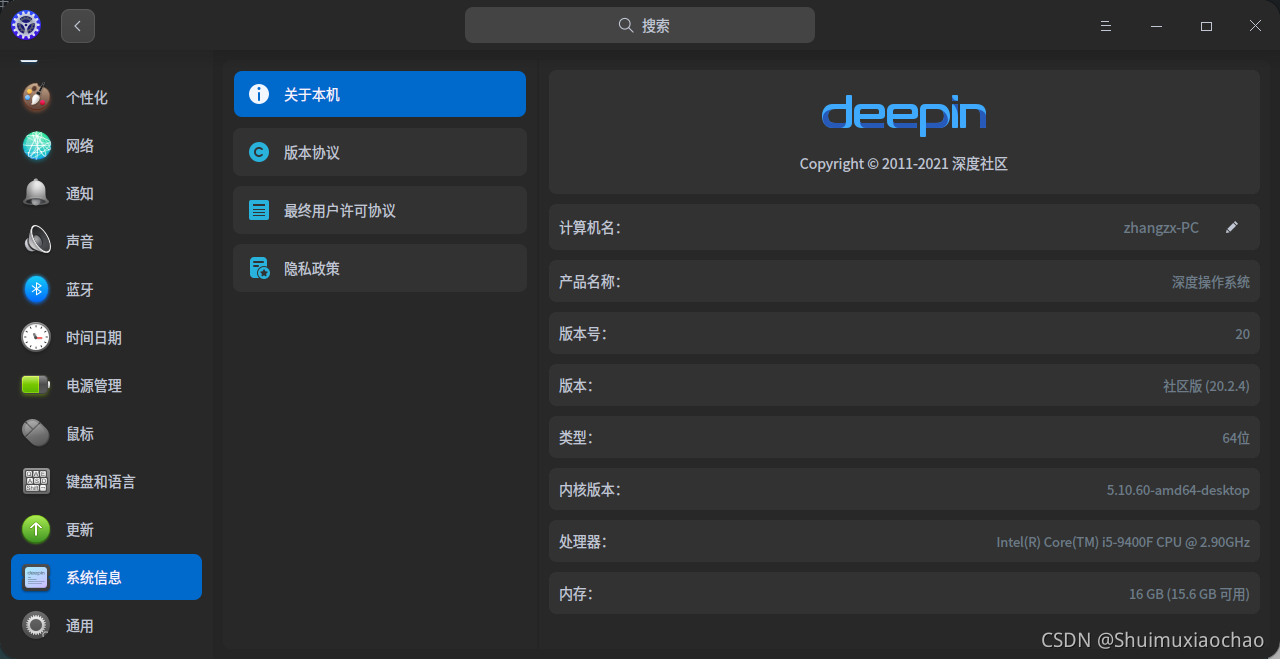
Task: Open the 蓝牙 Bluetooth icon
Action: pos(37,290)
